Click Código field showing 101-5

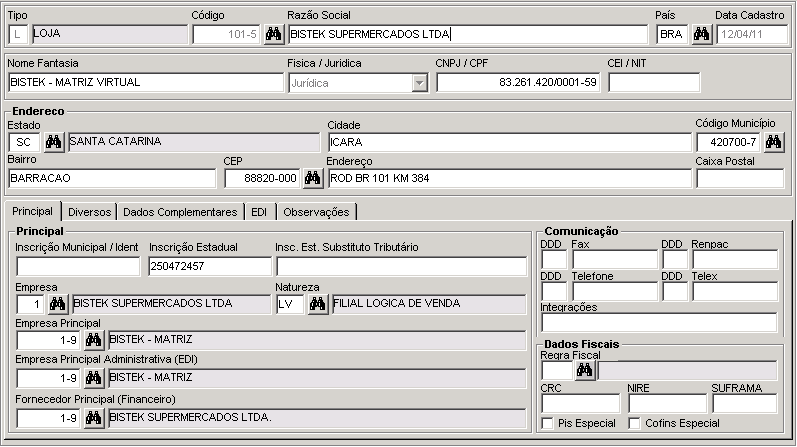(226, 35)
